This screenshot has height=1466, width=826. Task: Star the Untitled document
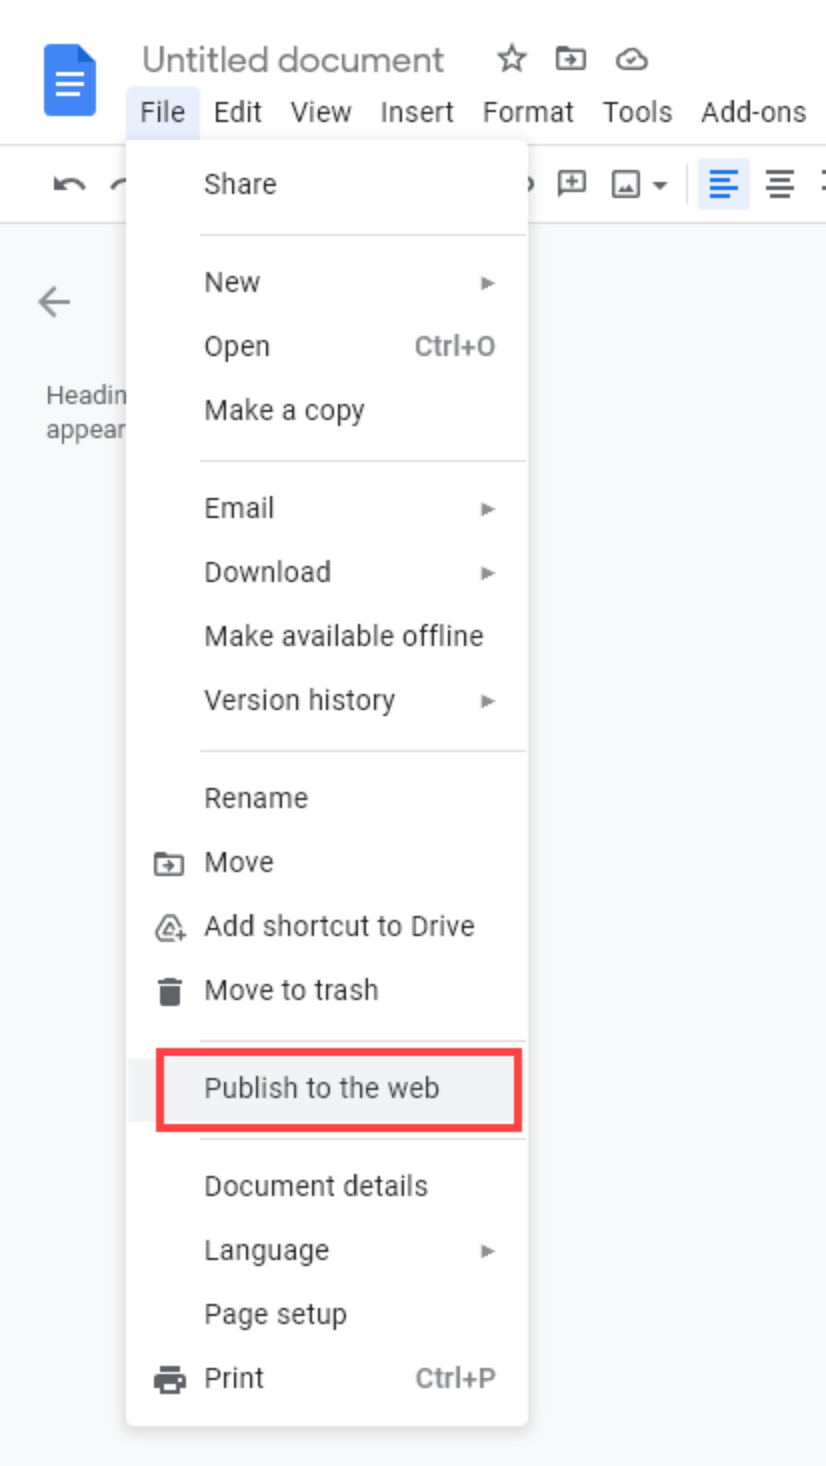512,59
